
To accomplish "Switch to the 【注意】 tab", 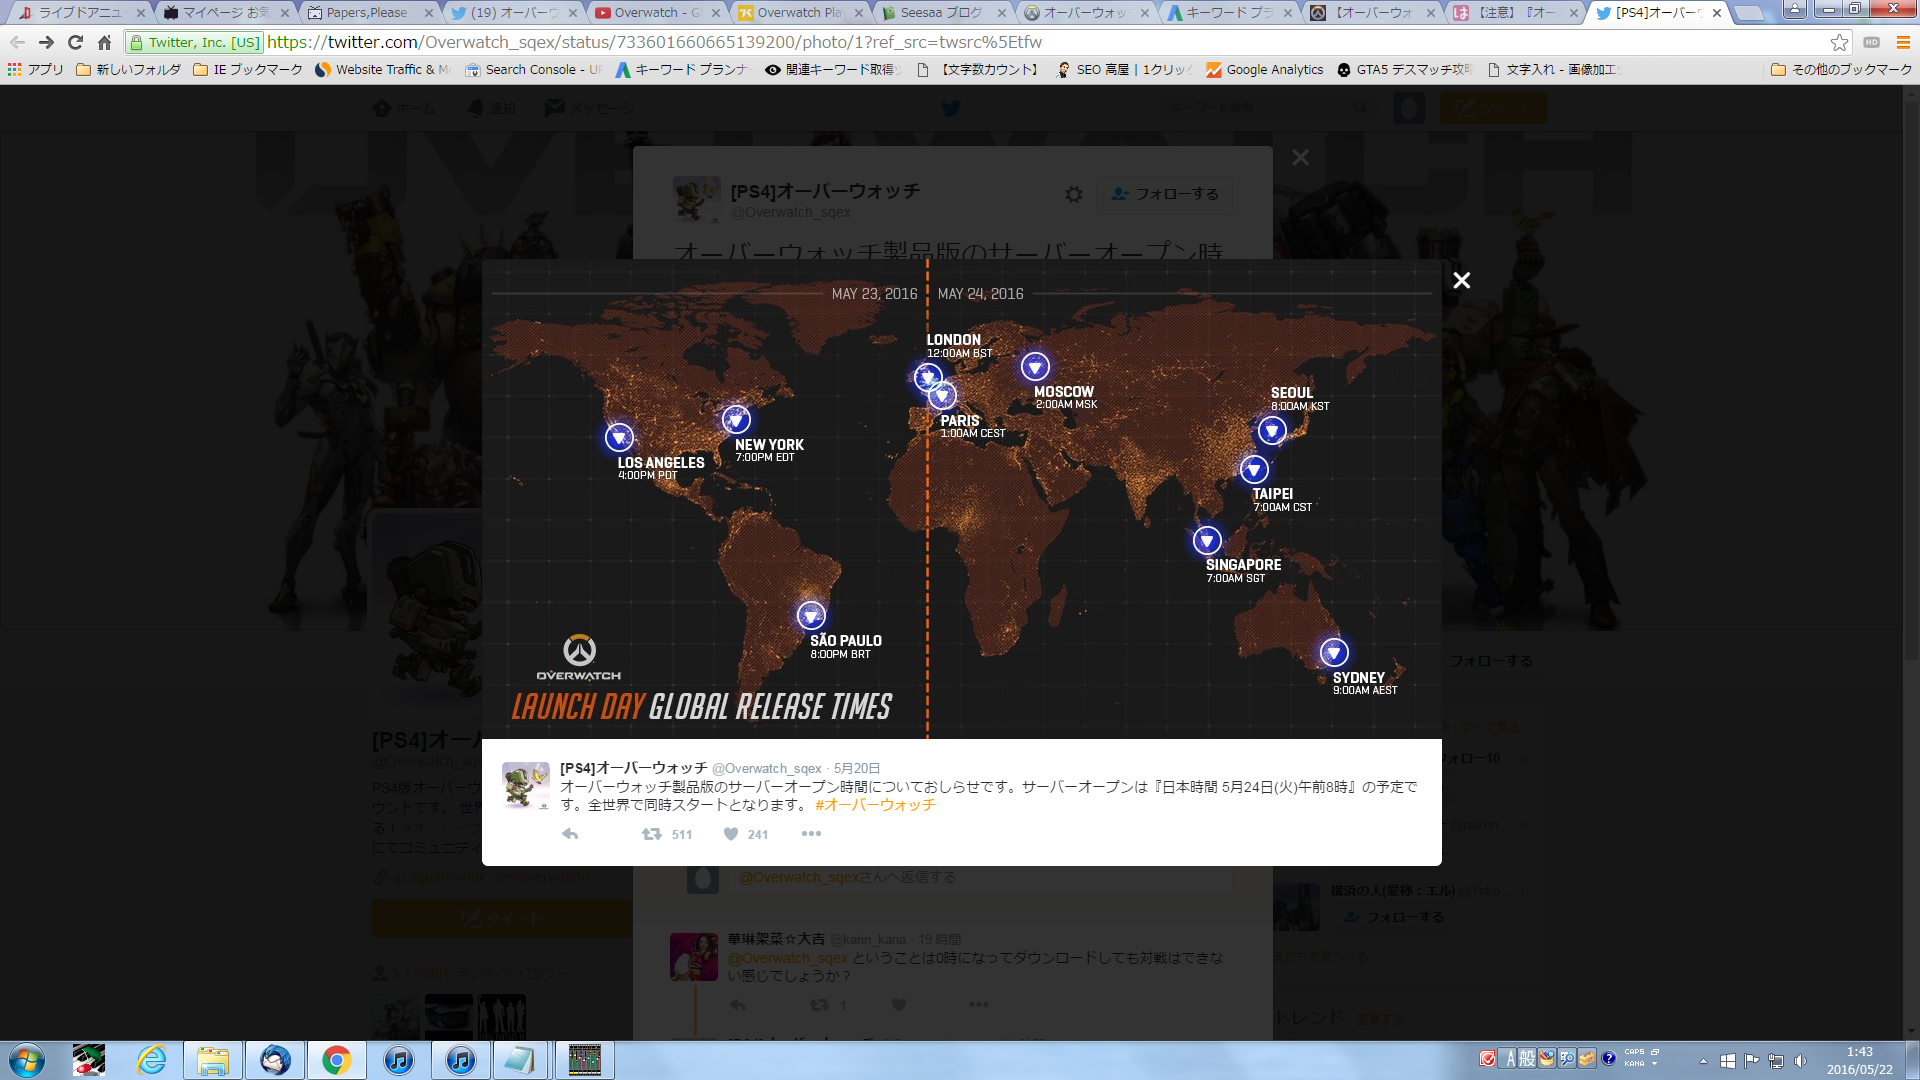I will 1518,13.
